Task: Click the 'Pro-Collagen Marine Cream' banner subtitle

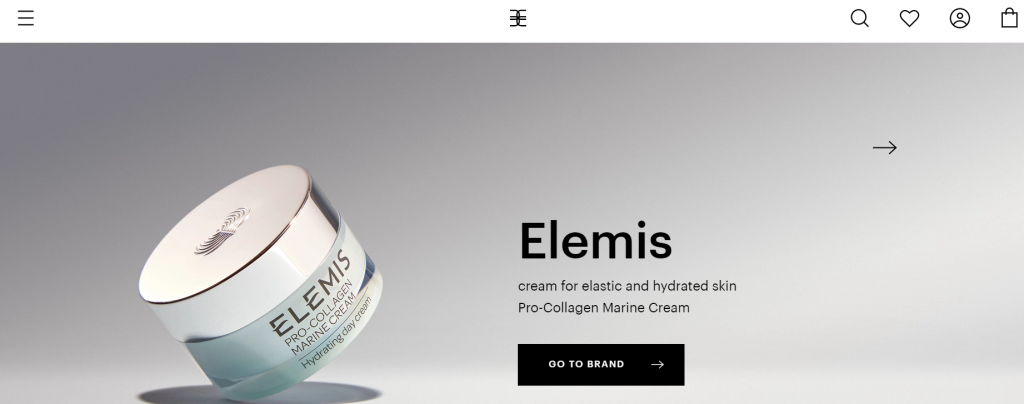Action: click(x=603, y=307)
